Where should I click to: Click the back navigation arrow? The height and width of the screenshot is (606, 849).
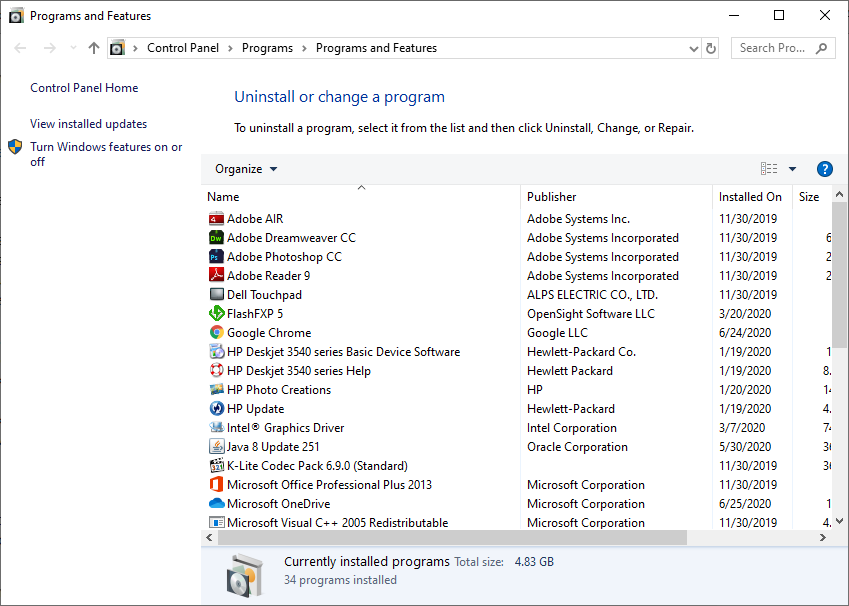(x=21, y=48)
